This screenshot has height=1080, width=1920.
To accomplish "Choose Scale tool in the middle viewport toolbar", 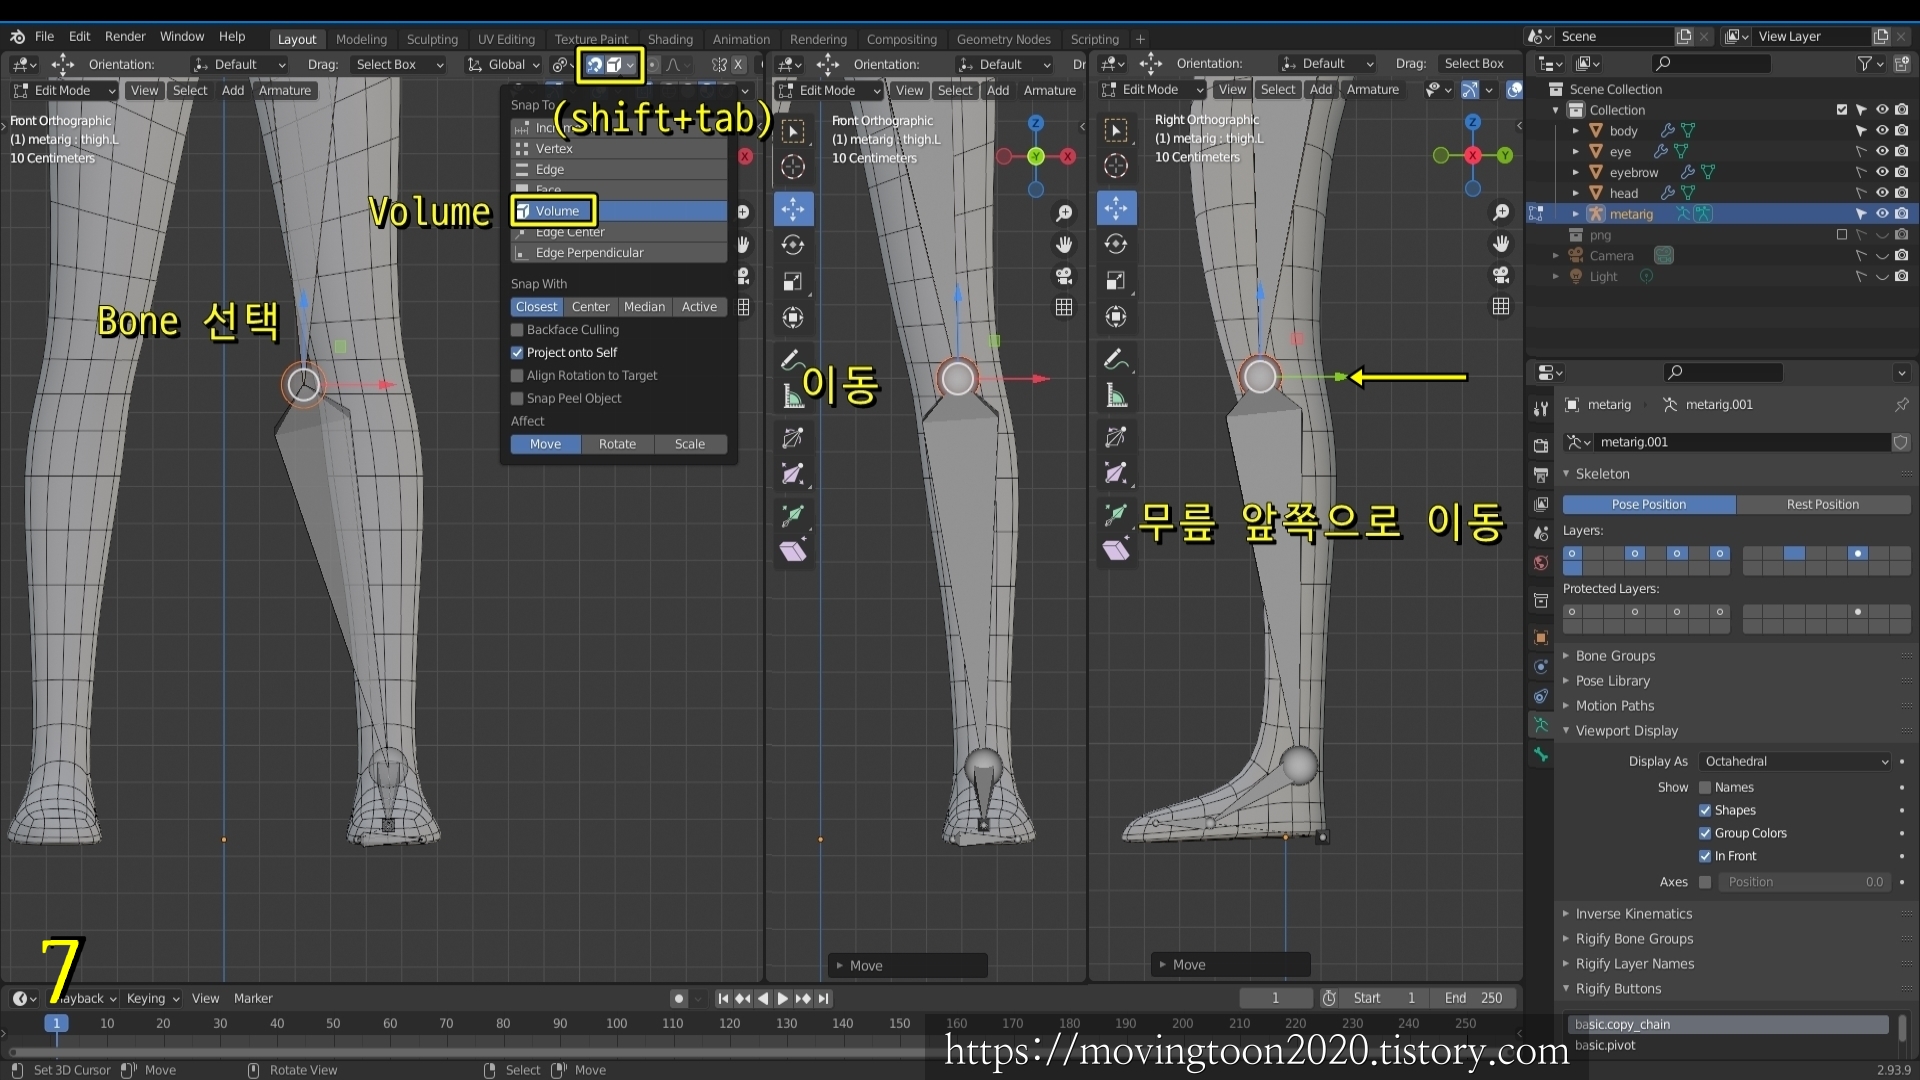I will [793, 281].
